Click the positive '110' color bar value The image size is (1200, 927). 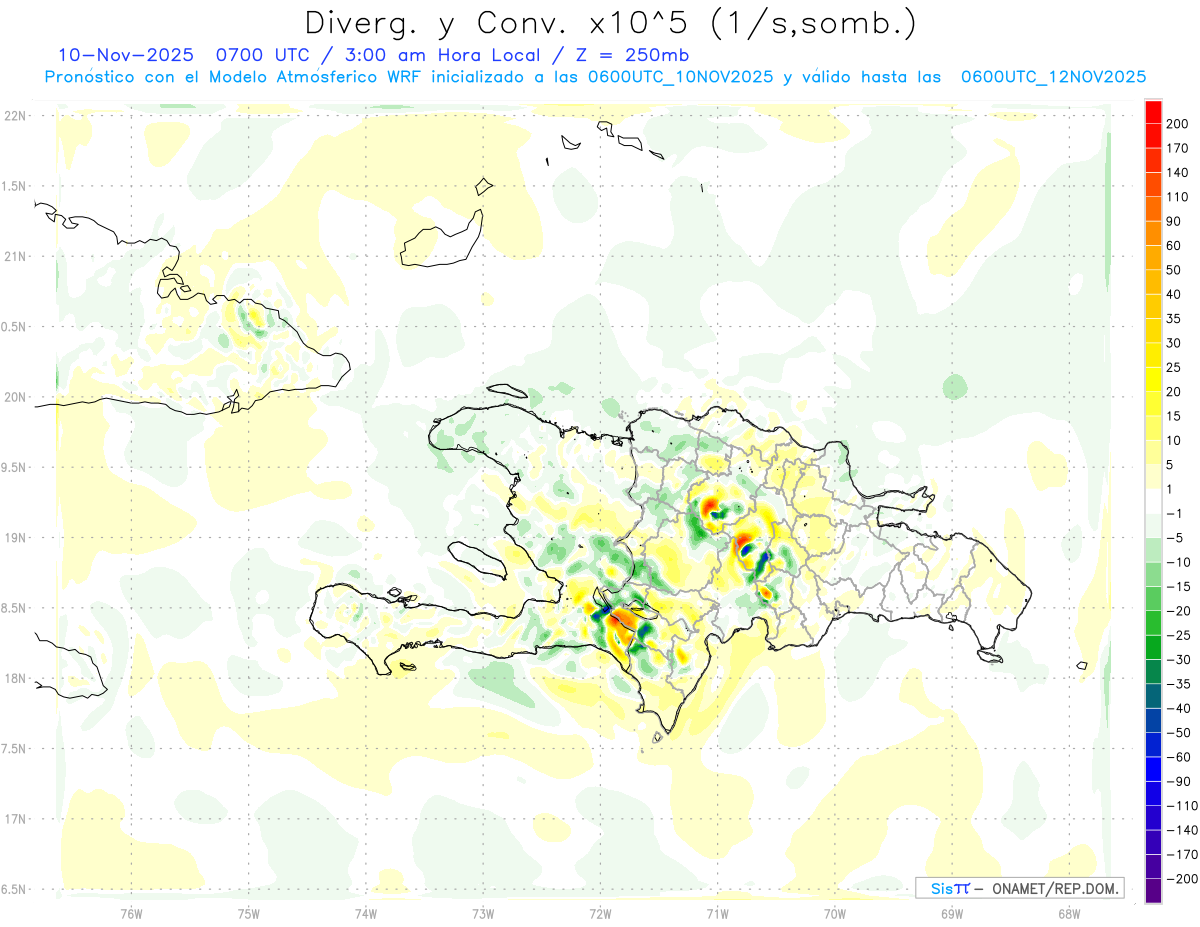click(x=1179, y=197)
